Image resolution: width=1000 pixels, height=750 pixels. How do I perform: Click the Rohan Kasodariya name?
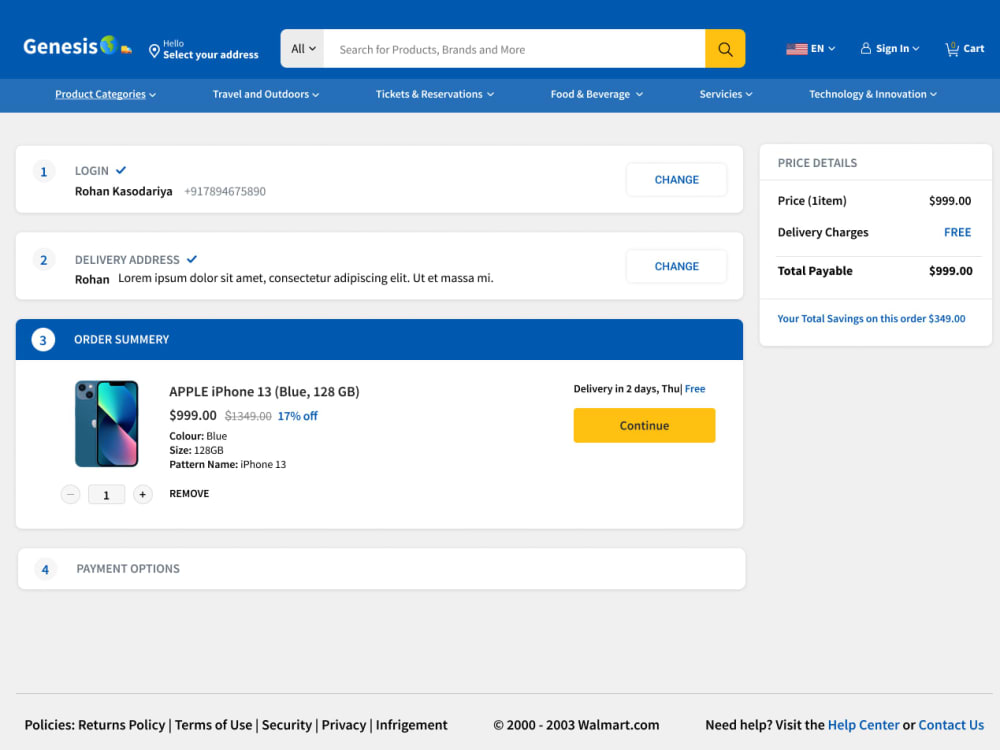click(x=124, y=191)
